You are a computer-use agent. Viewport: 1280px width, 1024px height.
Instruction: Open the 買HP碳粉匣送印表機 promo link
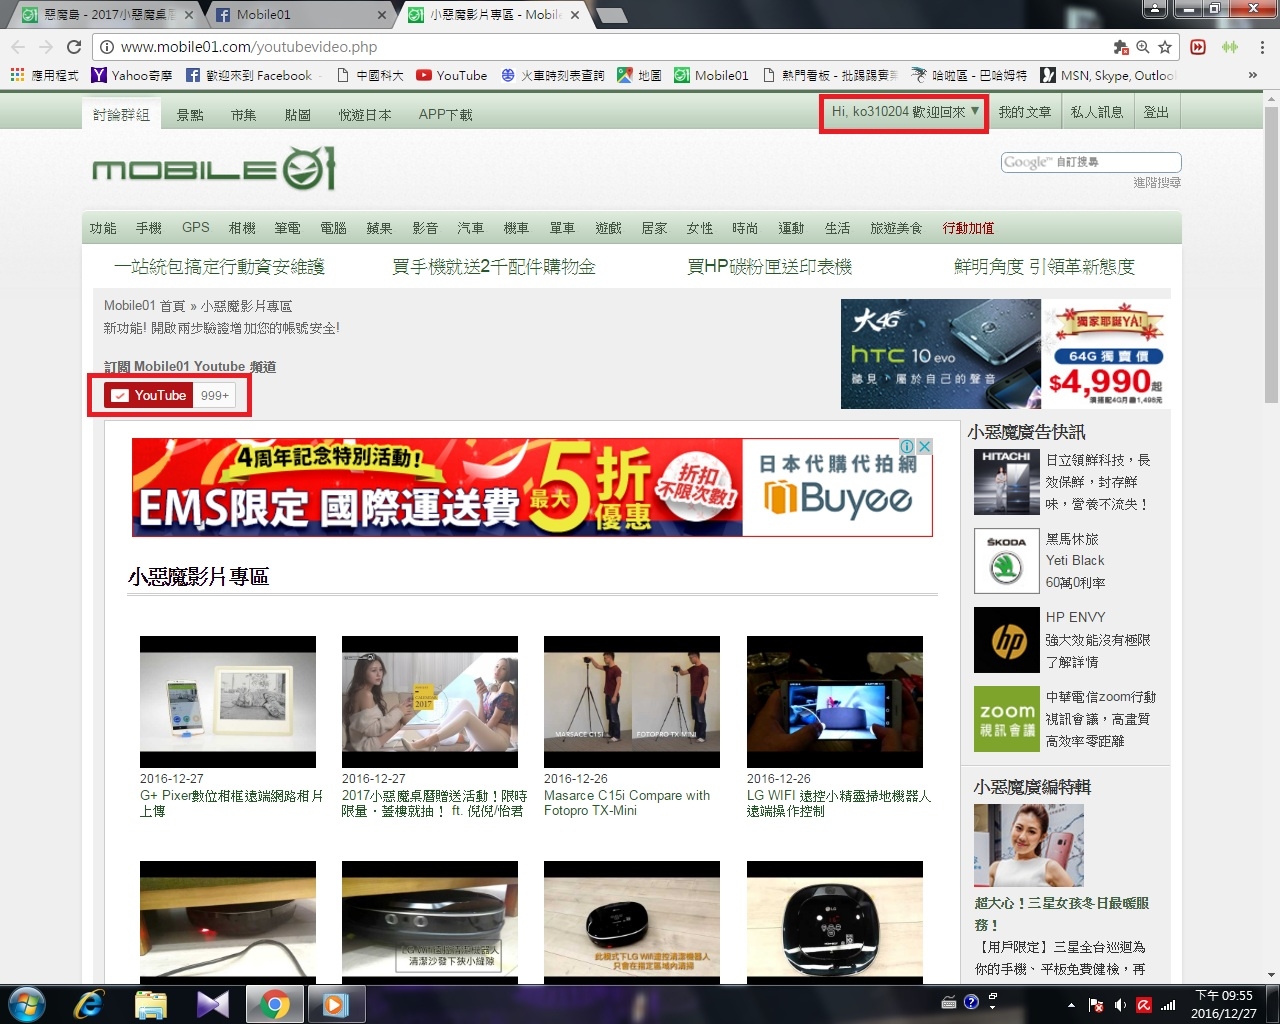[770, 267]
